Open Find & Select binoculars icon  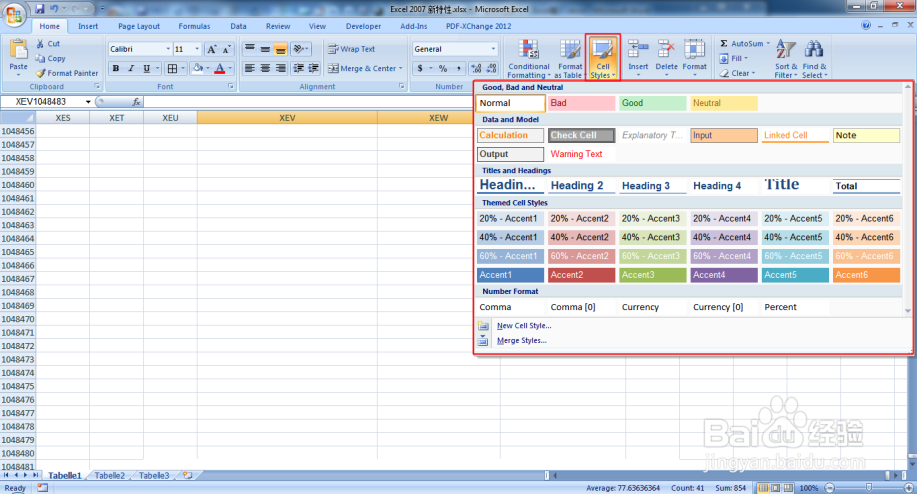click(814, 50)
